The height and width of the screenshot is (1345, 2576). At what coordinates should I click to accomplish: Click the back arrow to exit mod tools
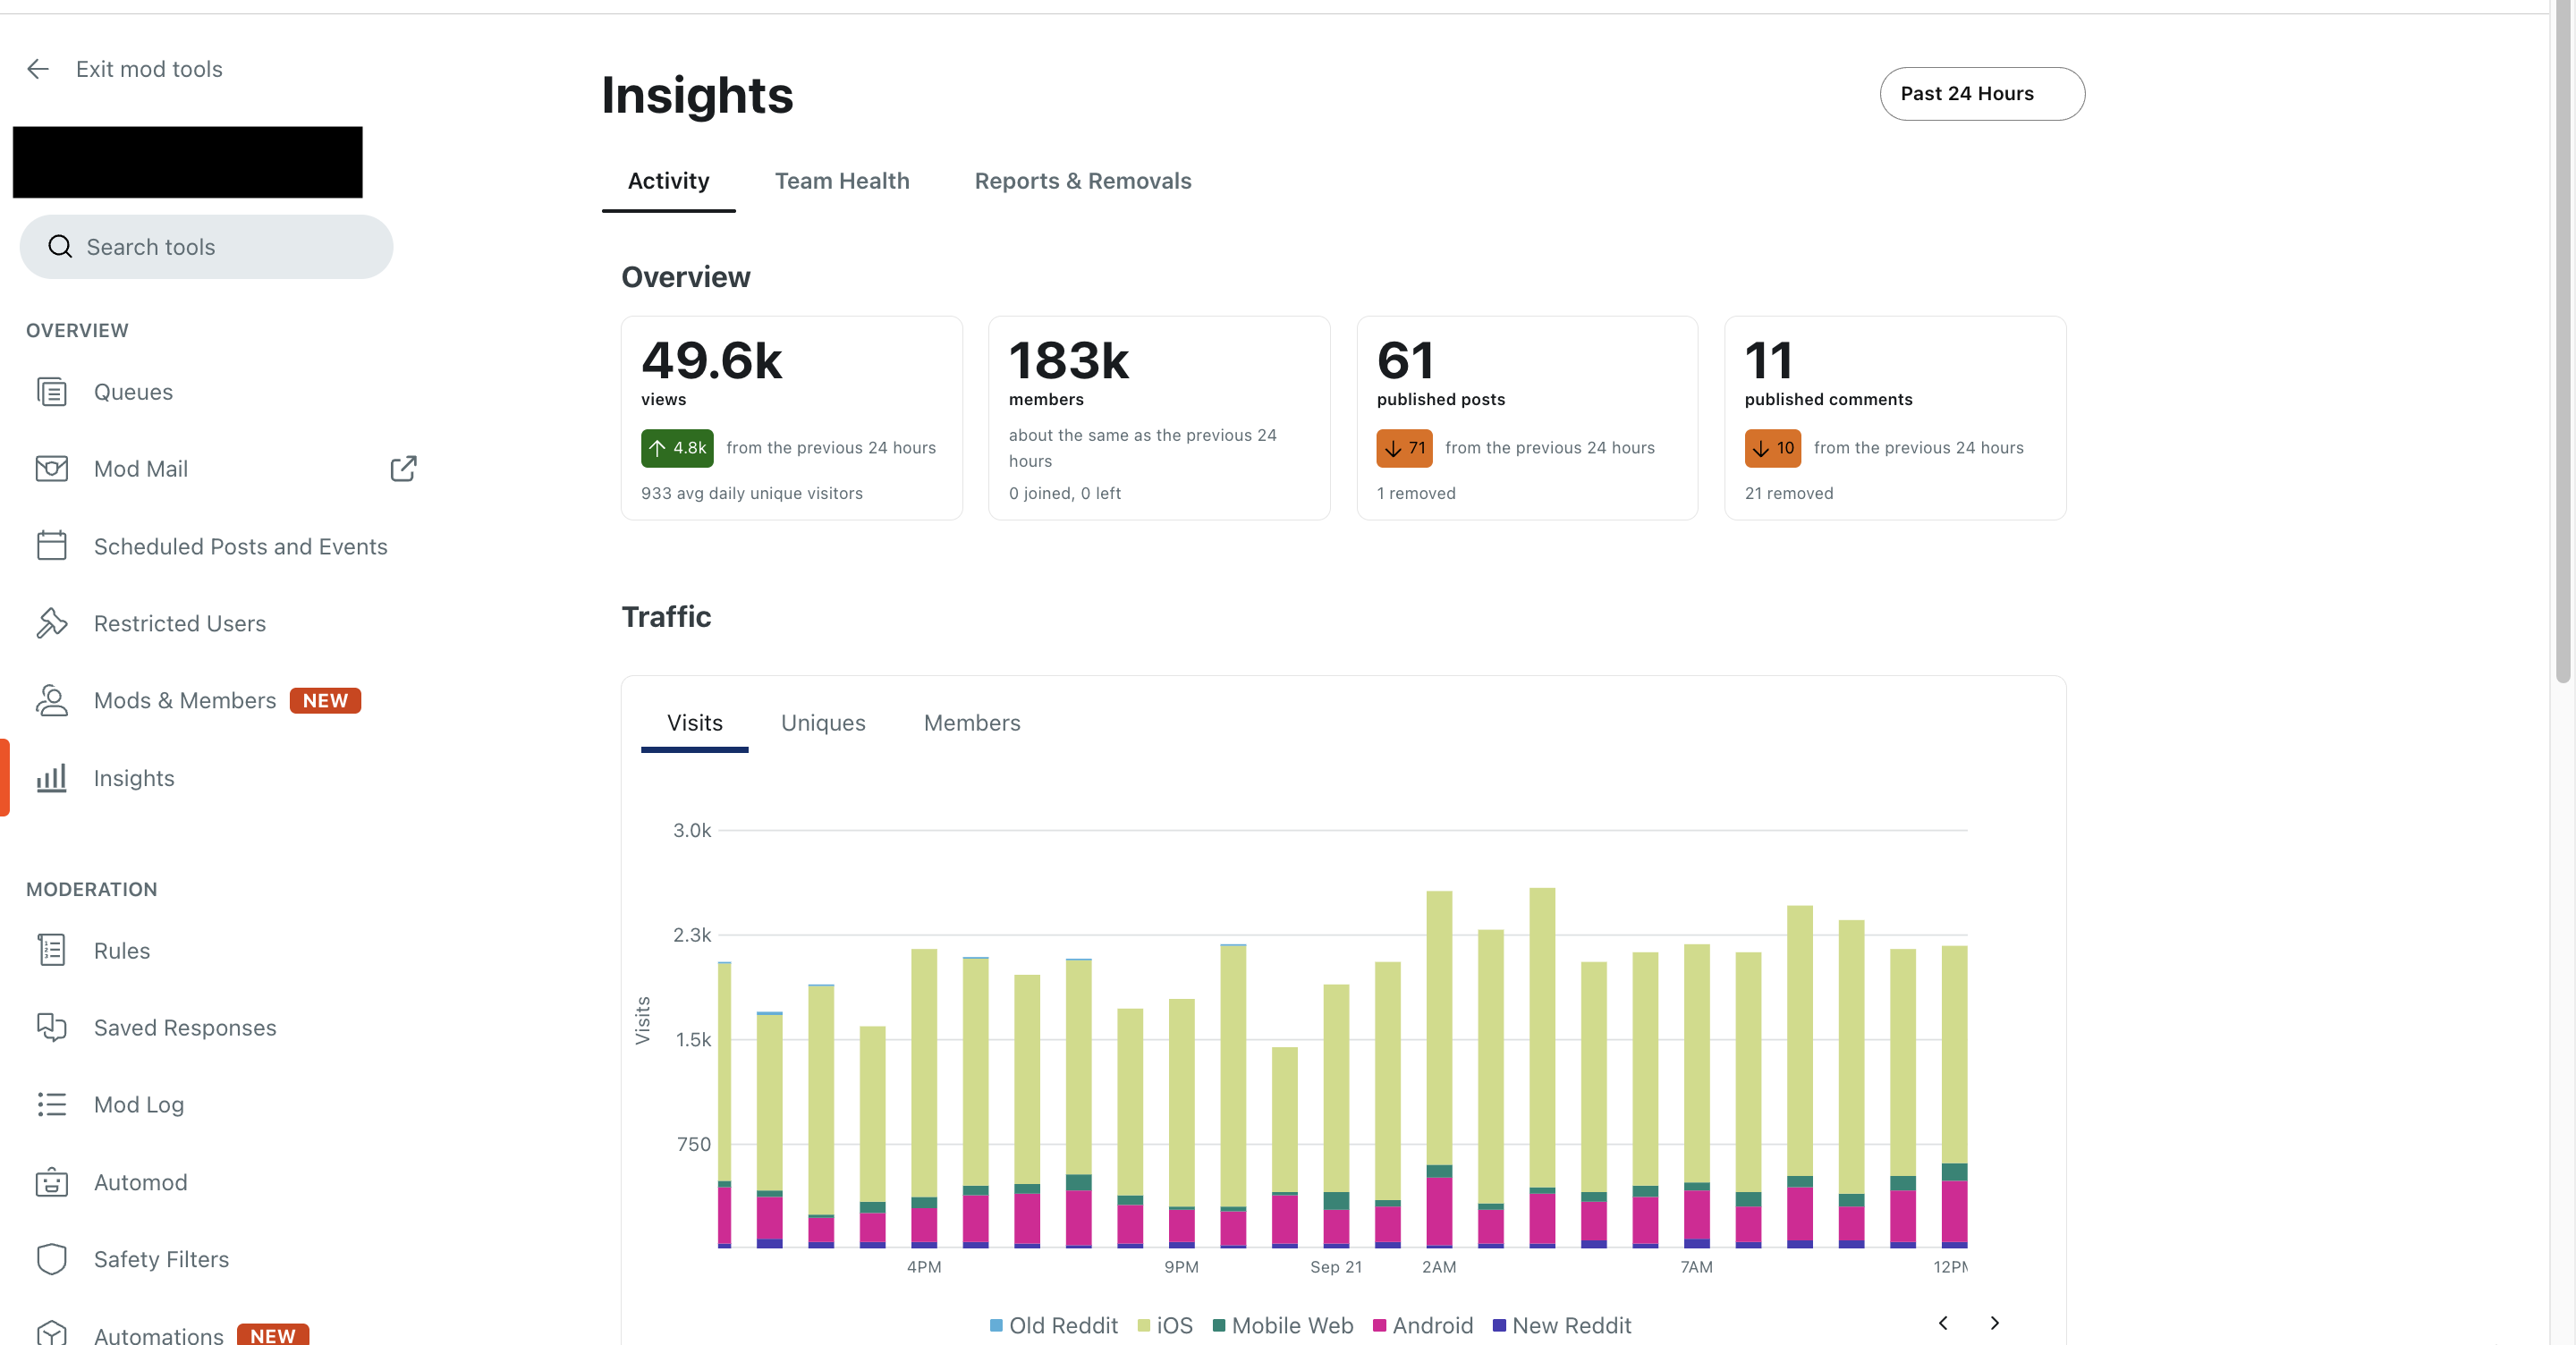38,69
